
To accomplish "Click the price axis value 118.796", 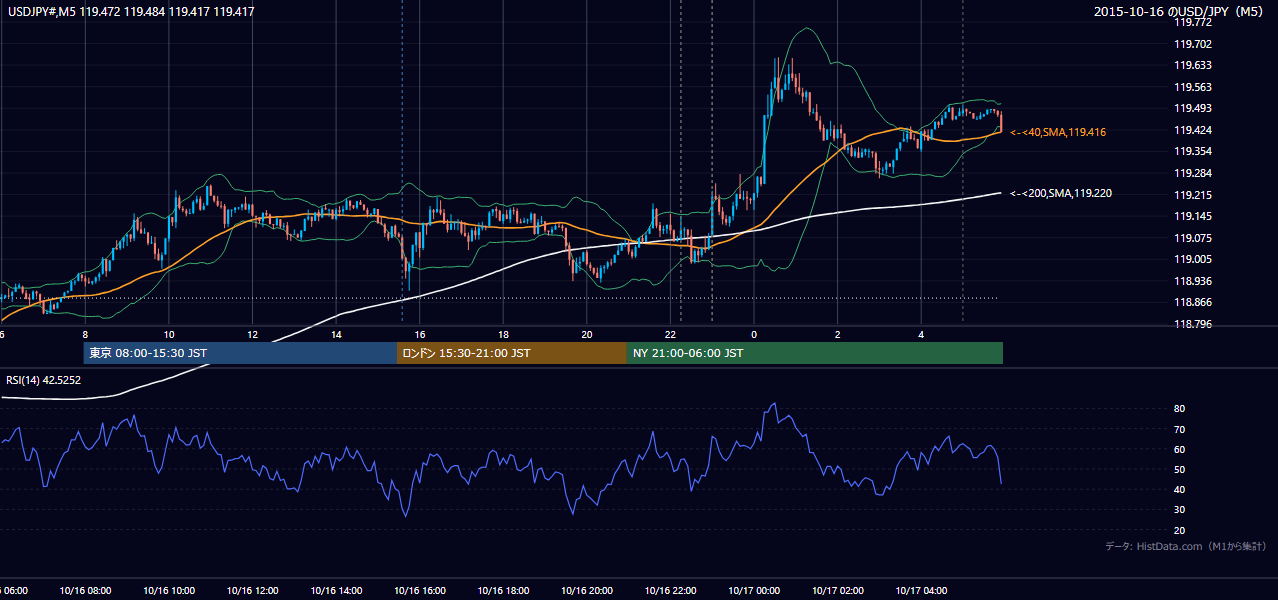I will [x=1192, y=324].
